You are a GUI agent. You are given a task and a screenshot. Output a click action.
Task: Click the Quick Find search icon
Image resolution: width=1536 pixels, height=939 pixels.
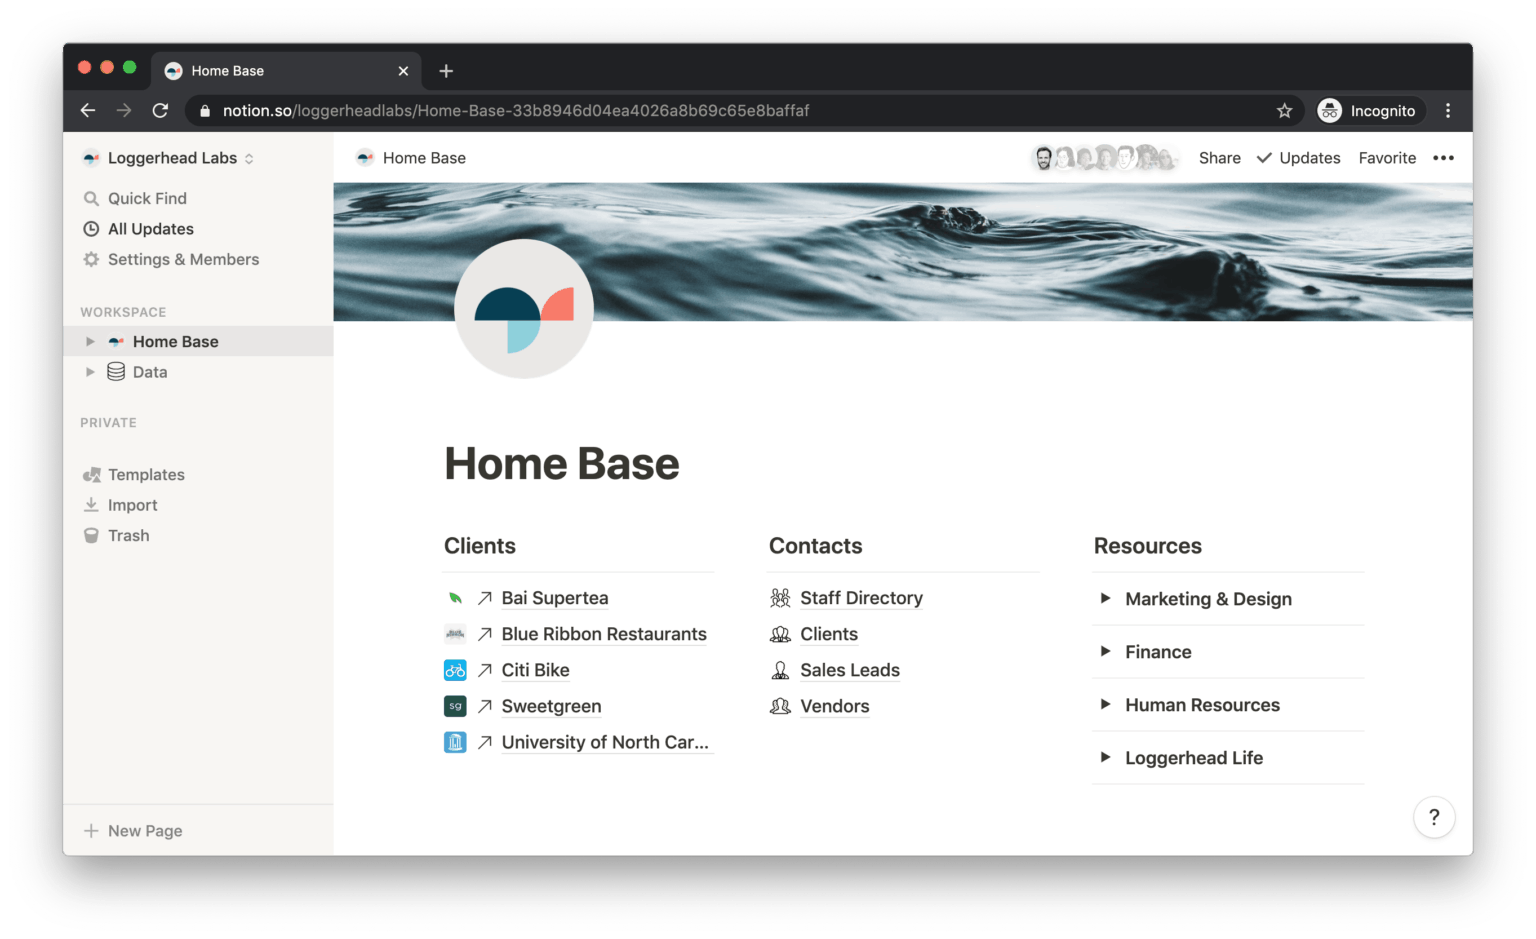tap(91, 199)
